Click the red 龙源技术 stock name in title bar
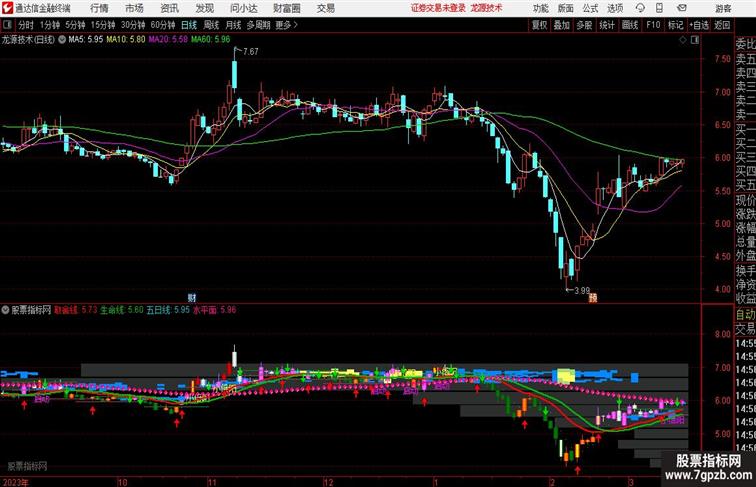Screen dimensions: 756x487 click(486, 8)
